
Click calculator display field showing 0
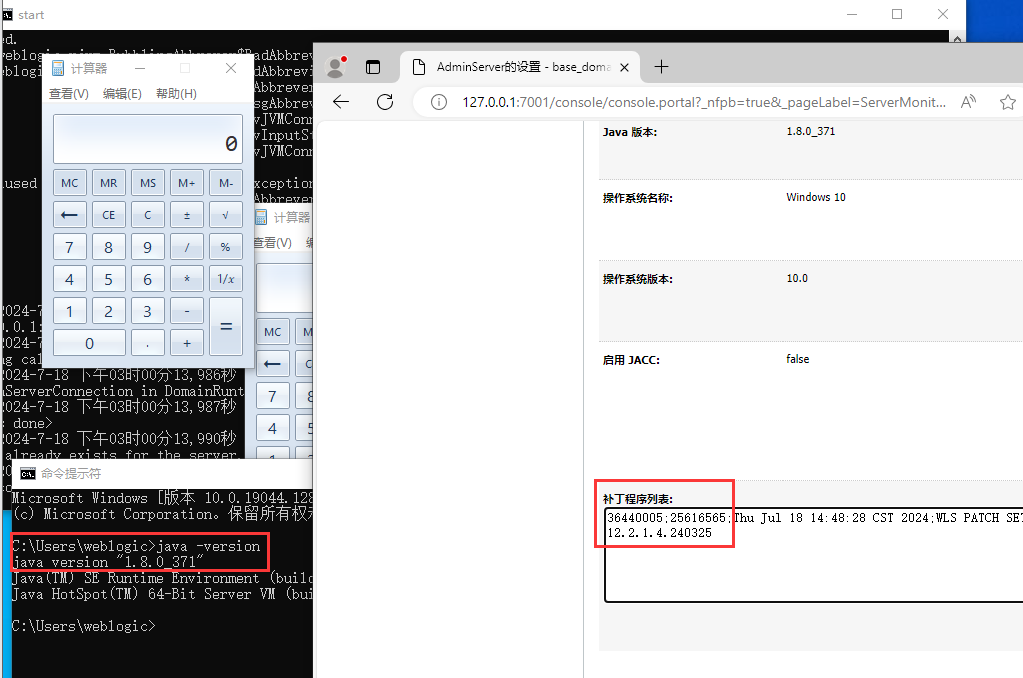click(148, 139)
